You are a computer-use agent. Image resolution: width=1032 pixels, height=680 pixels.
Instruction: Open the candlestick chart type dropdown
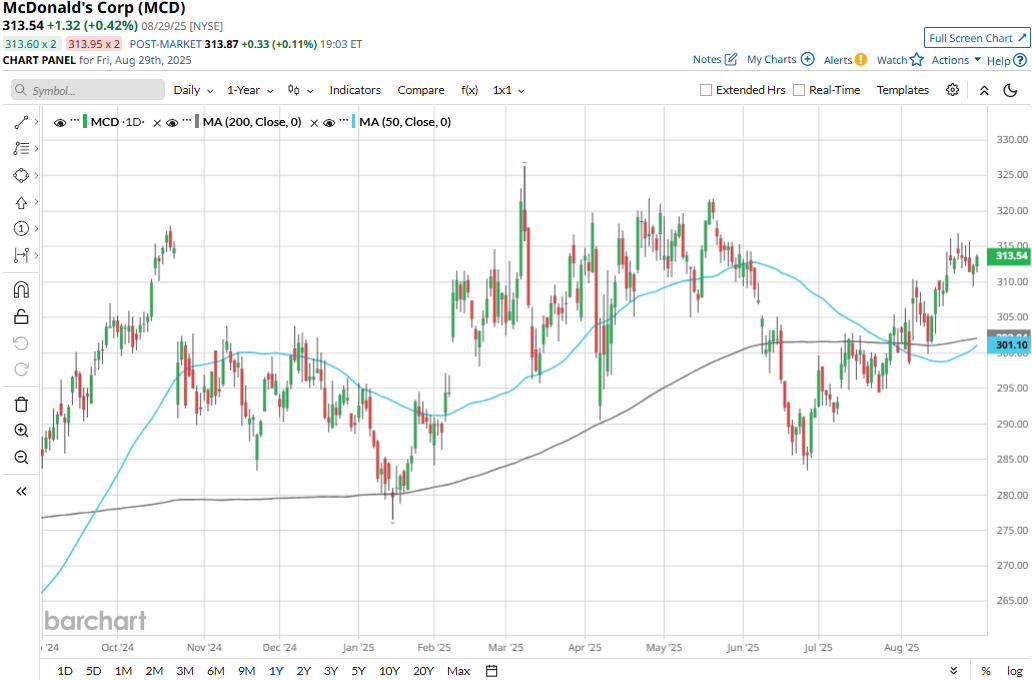click(301, 90)
